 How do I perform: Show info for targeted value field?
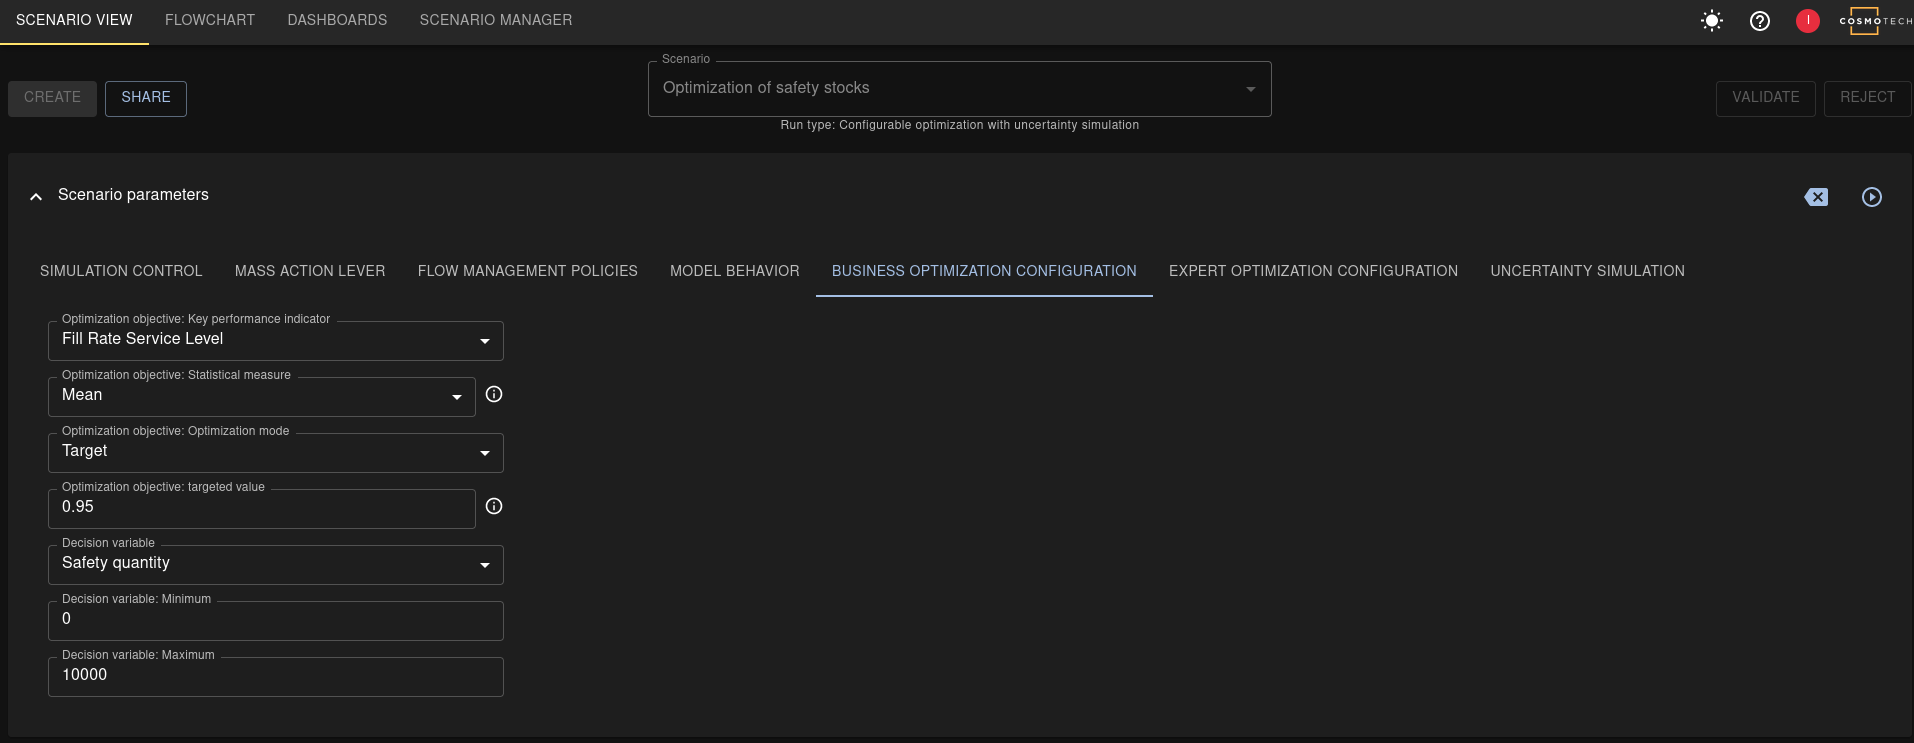click(494, 506)
